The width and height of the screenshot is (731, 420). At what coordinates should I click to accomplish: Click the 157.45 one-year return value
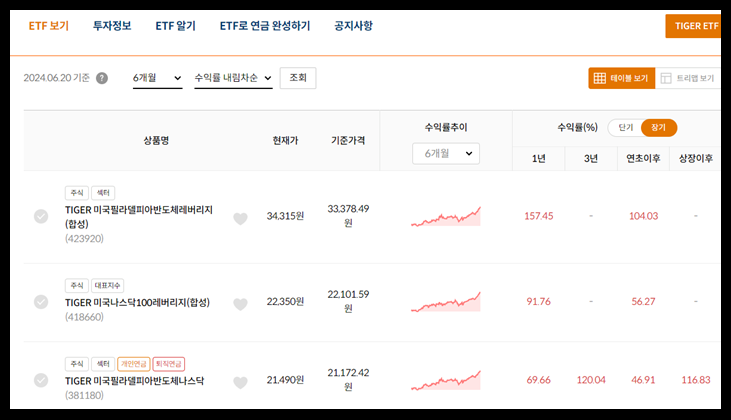(x=538, y=216)
